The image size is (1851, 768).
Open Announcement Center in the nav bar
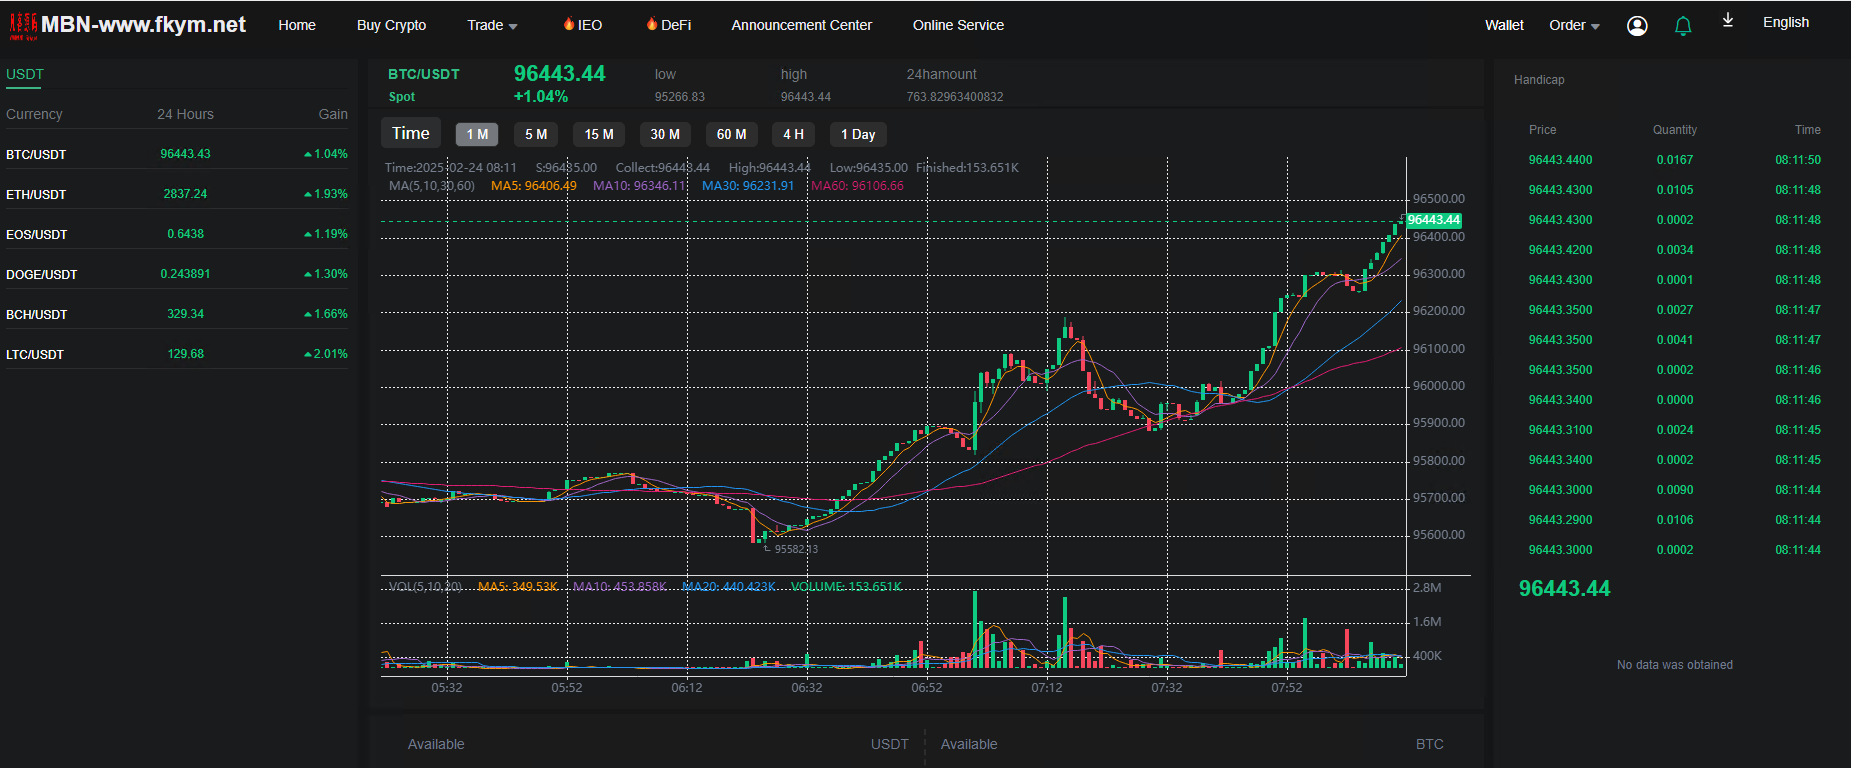pyautogui.click(x=801, y=25)
